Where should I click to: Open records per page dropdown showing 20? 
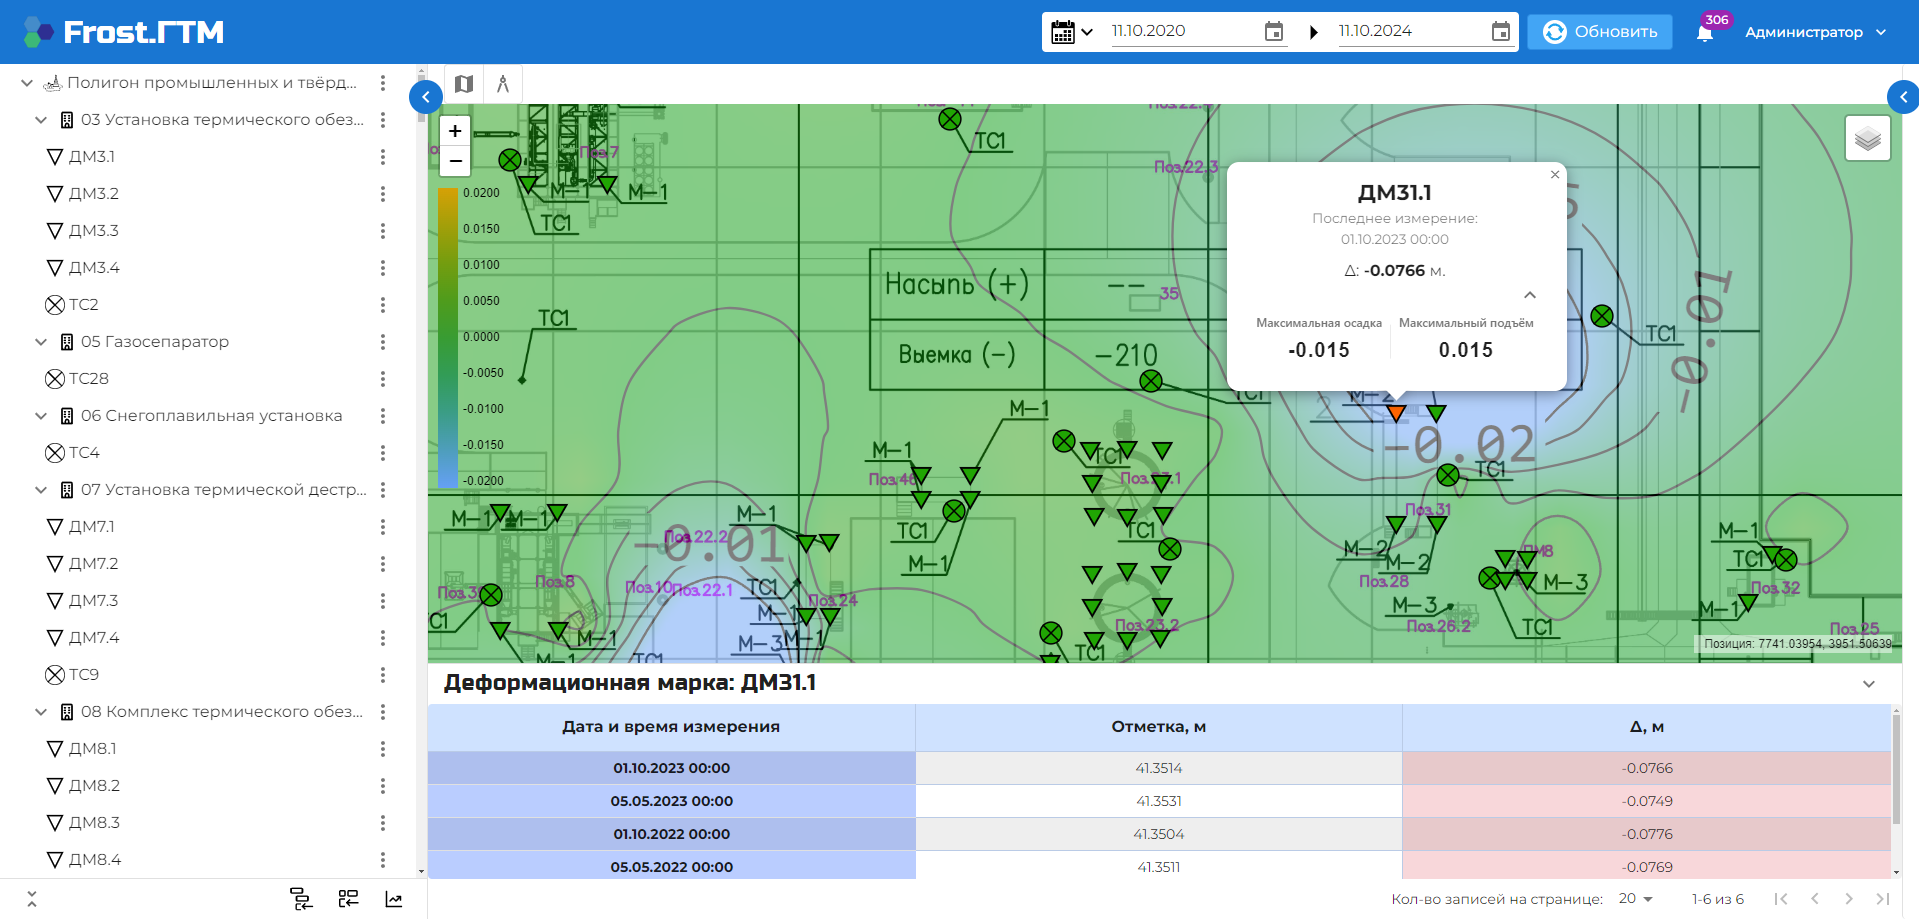pyautogui.click(x=1636, y=899)
